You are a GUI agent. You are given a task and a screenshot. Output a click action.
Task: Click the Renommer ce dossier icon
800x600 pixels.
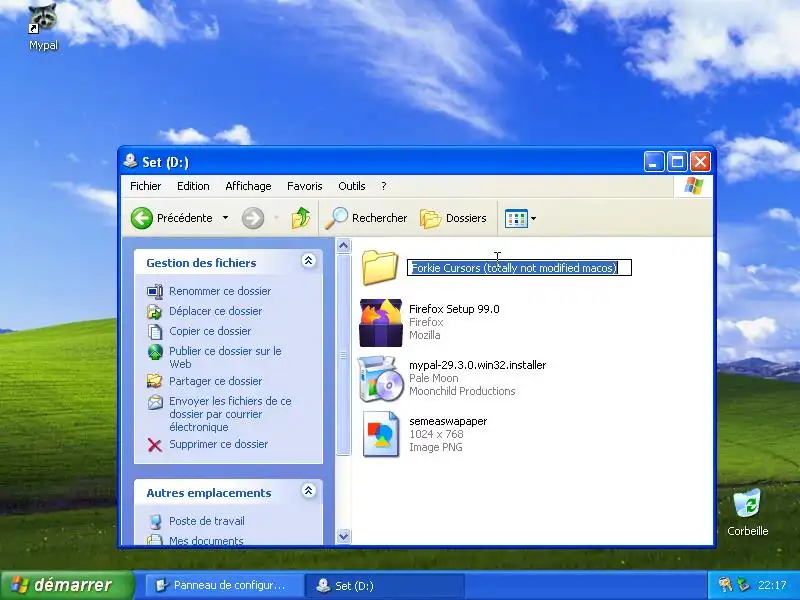[x=155, y=291]
